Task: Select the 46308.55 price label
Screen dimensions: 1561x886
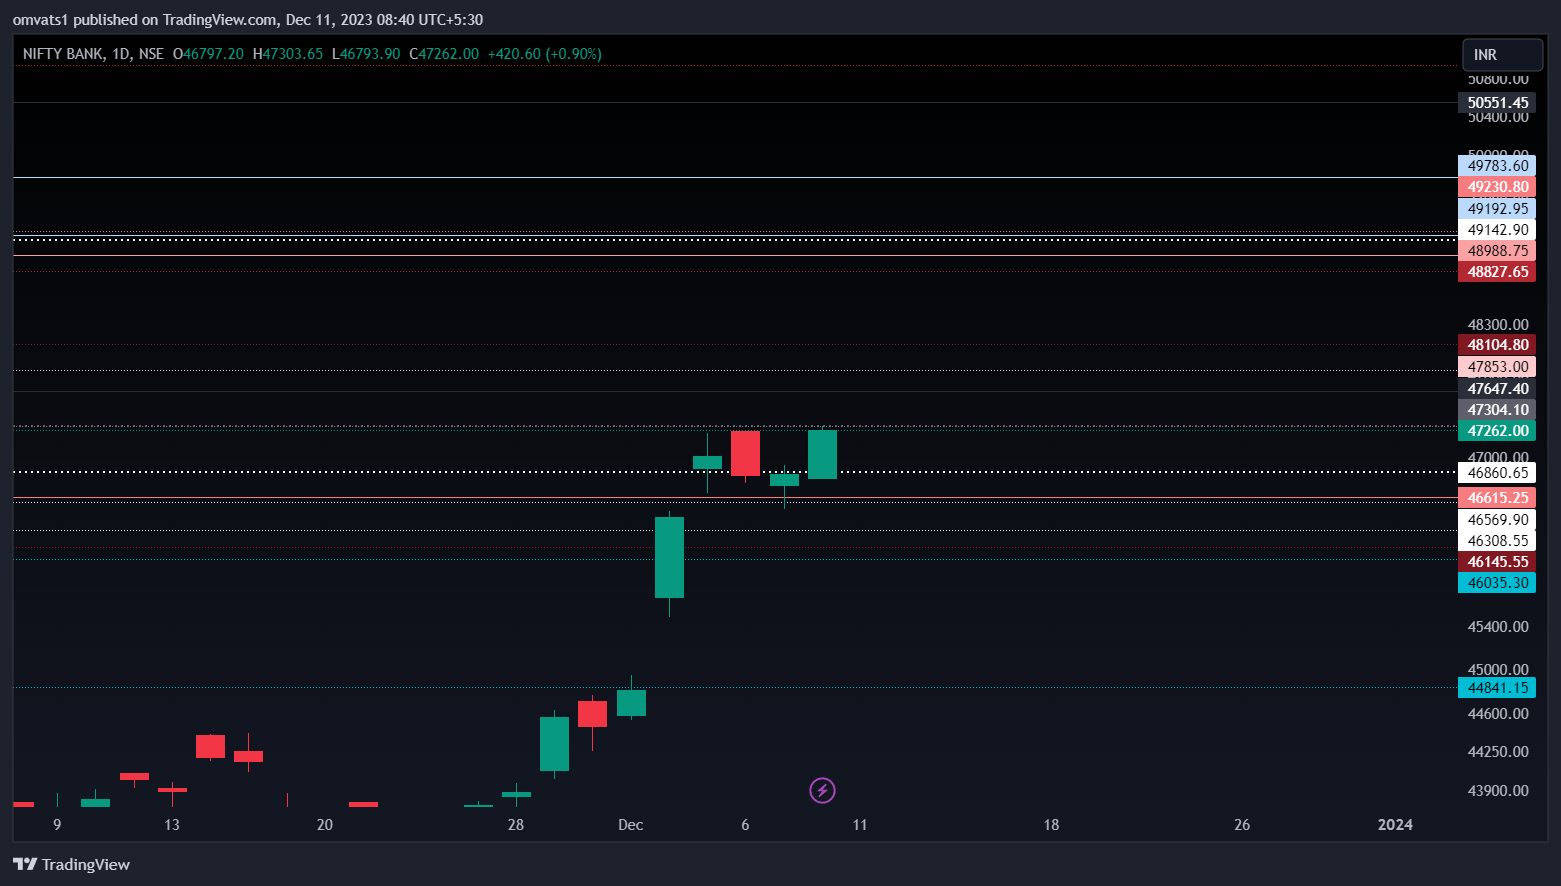Action: tap(1497, 541)
